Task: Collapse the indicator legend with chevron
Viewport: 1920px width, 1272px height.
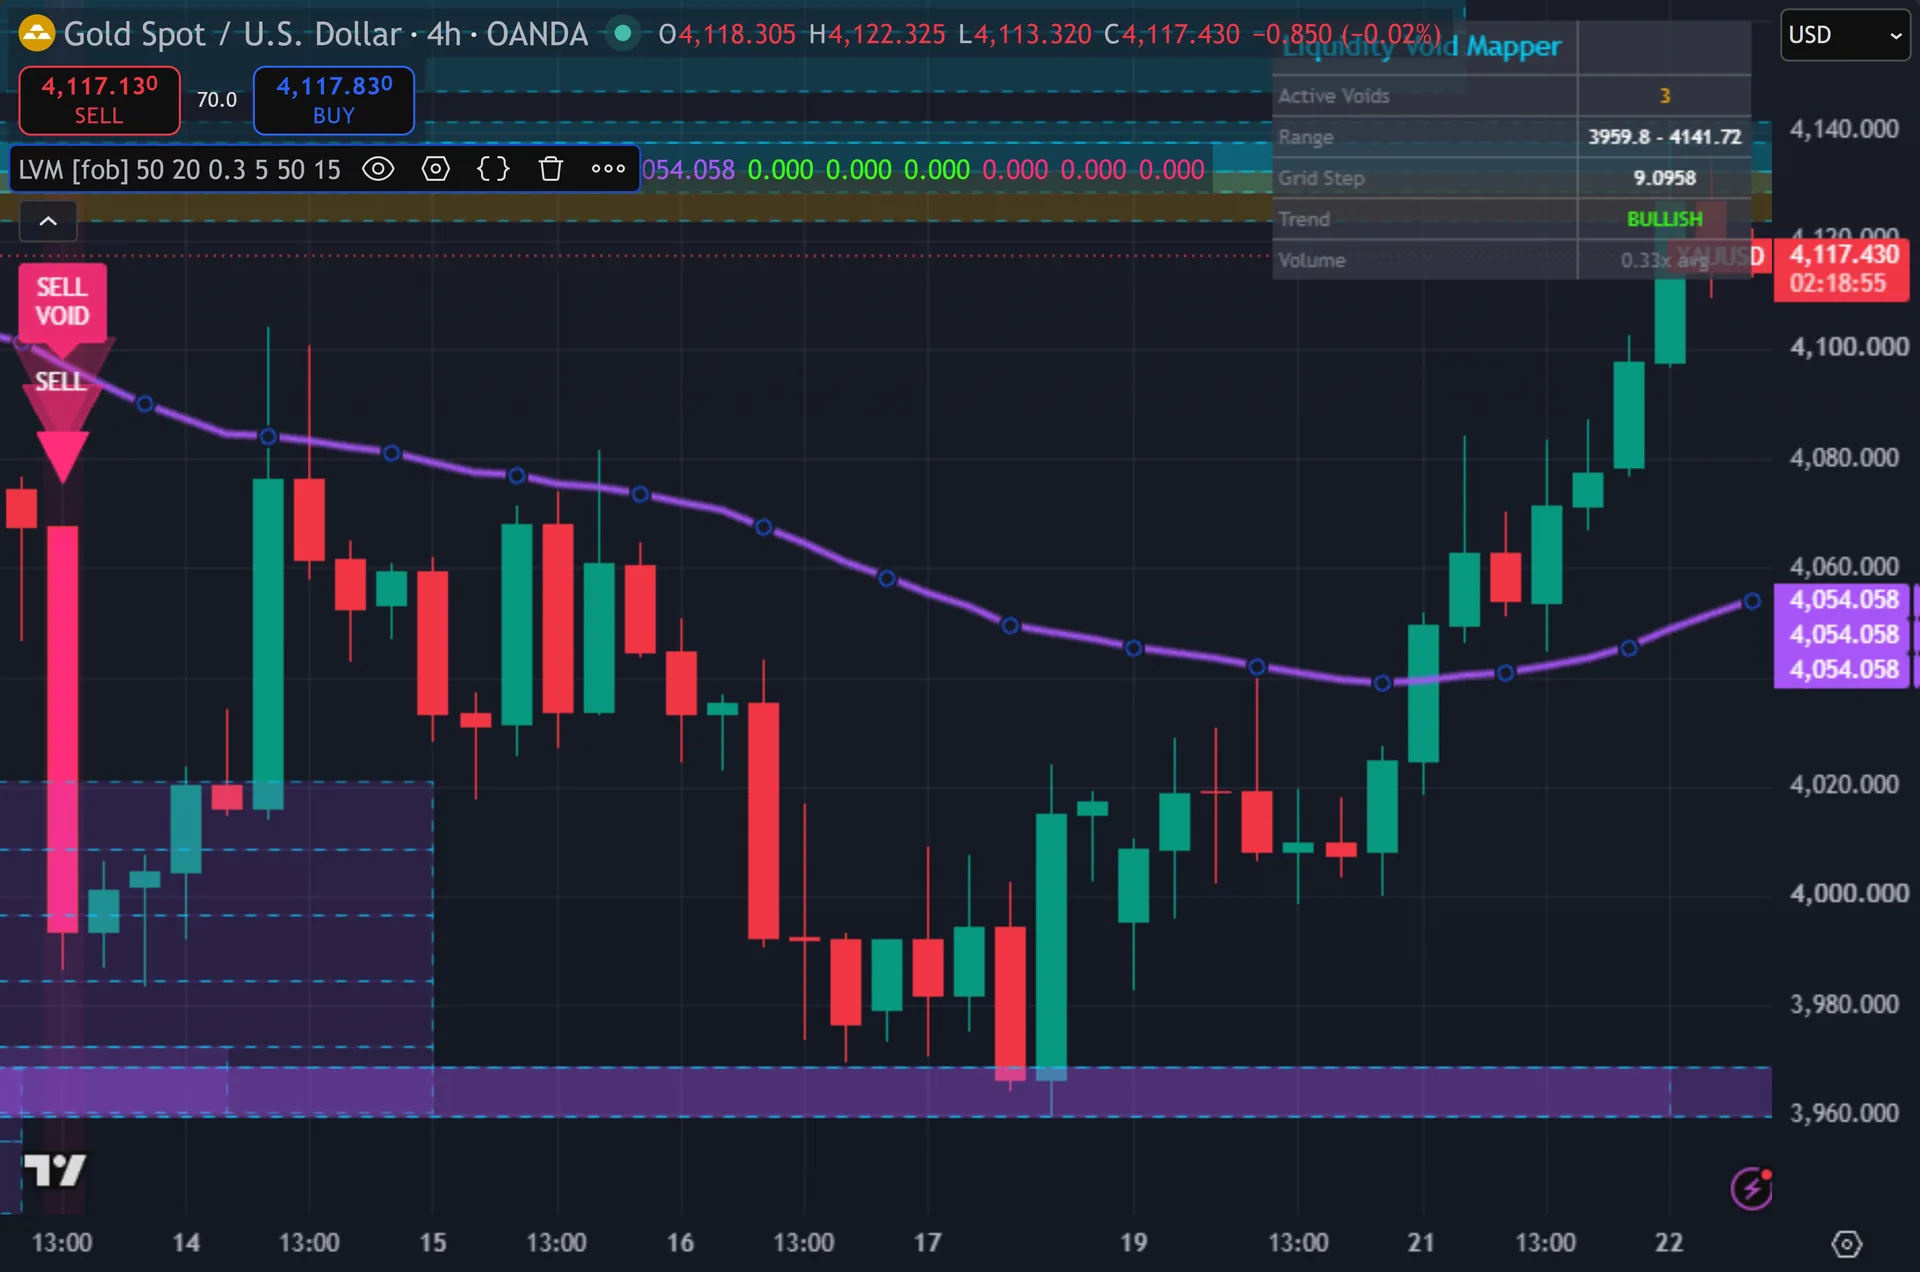Action: [48, 221]
